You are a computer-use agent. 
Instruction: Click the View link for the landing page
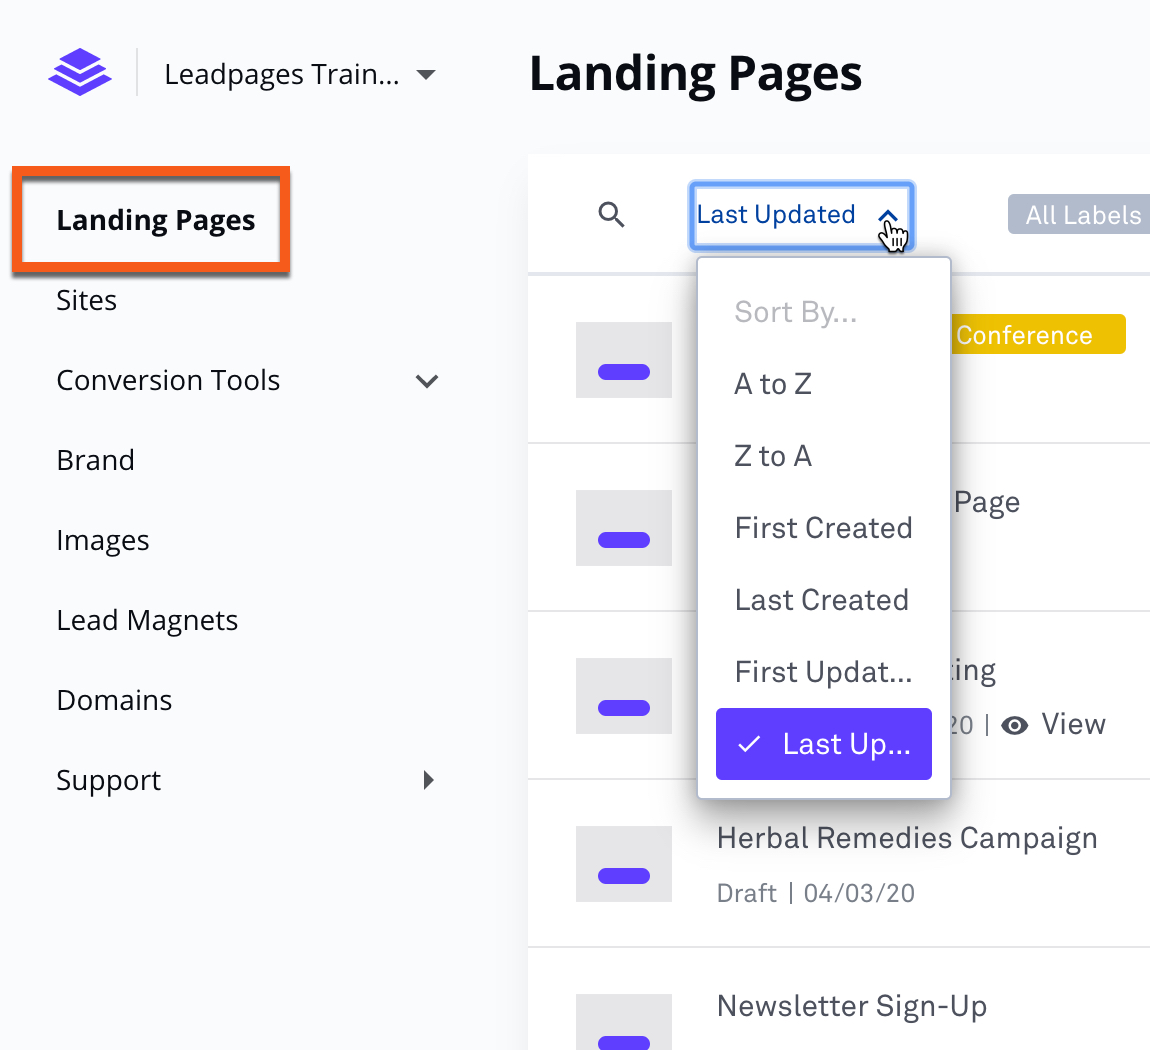(x=1073, y=724)
